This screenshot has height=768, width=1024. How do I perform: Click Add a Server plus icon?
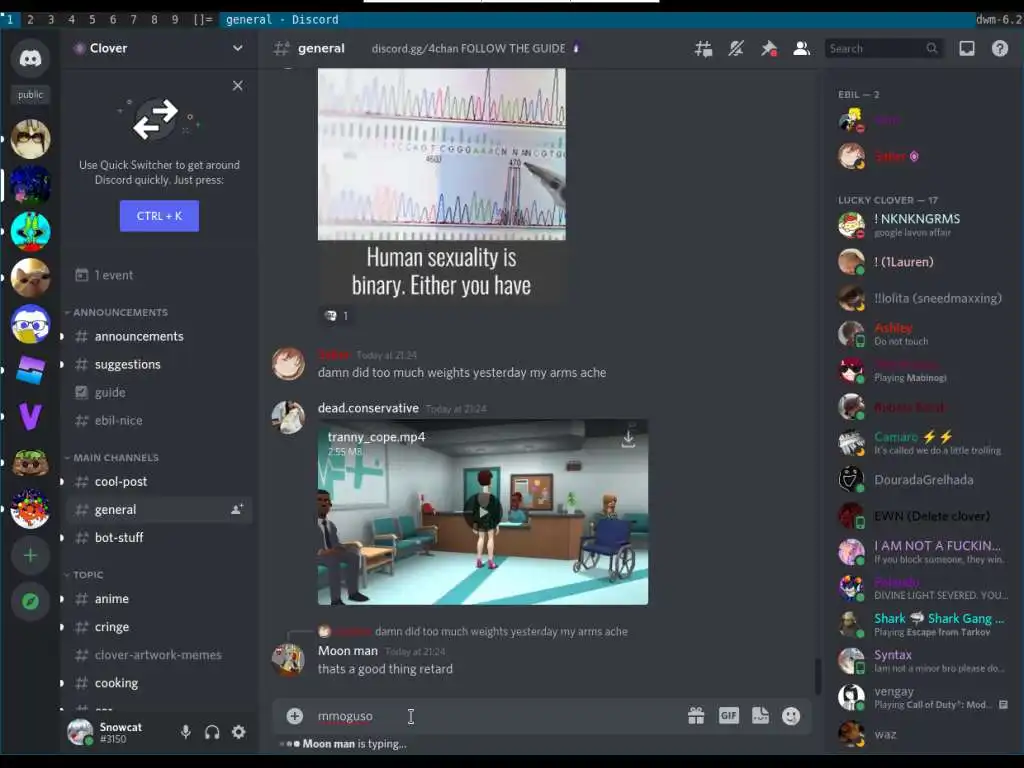[30, 555]
